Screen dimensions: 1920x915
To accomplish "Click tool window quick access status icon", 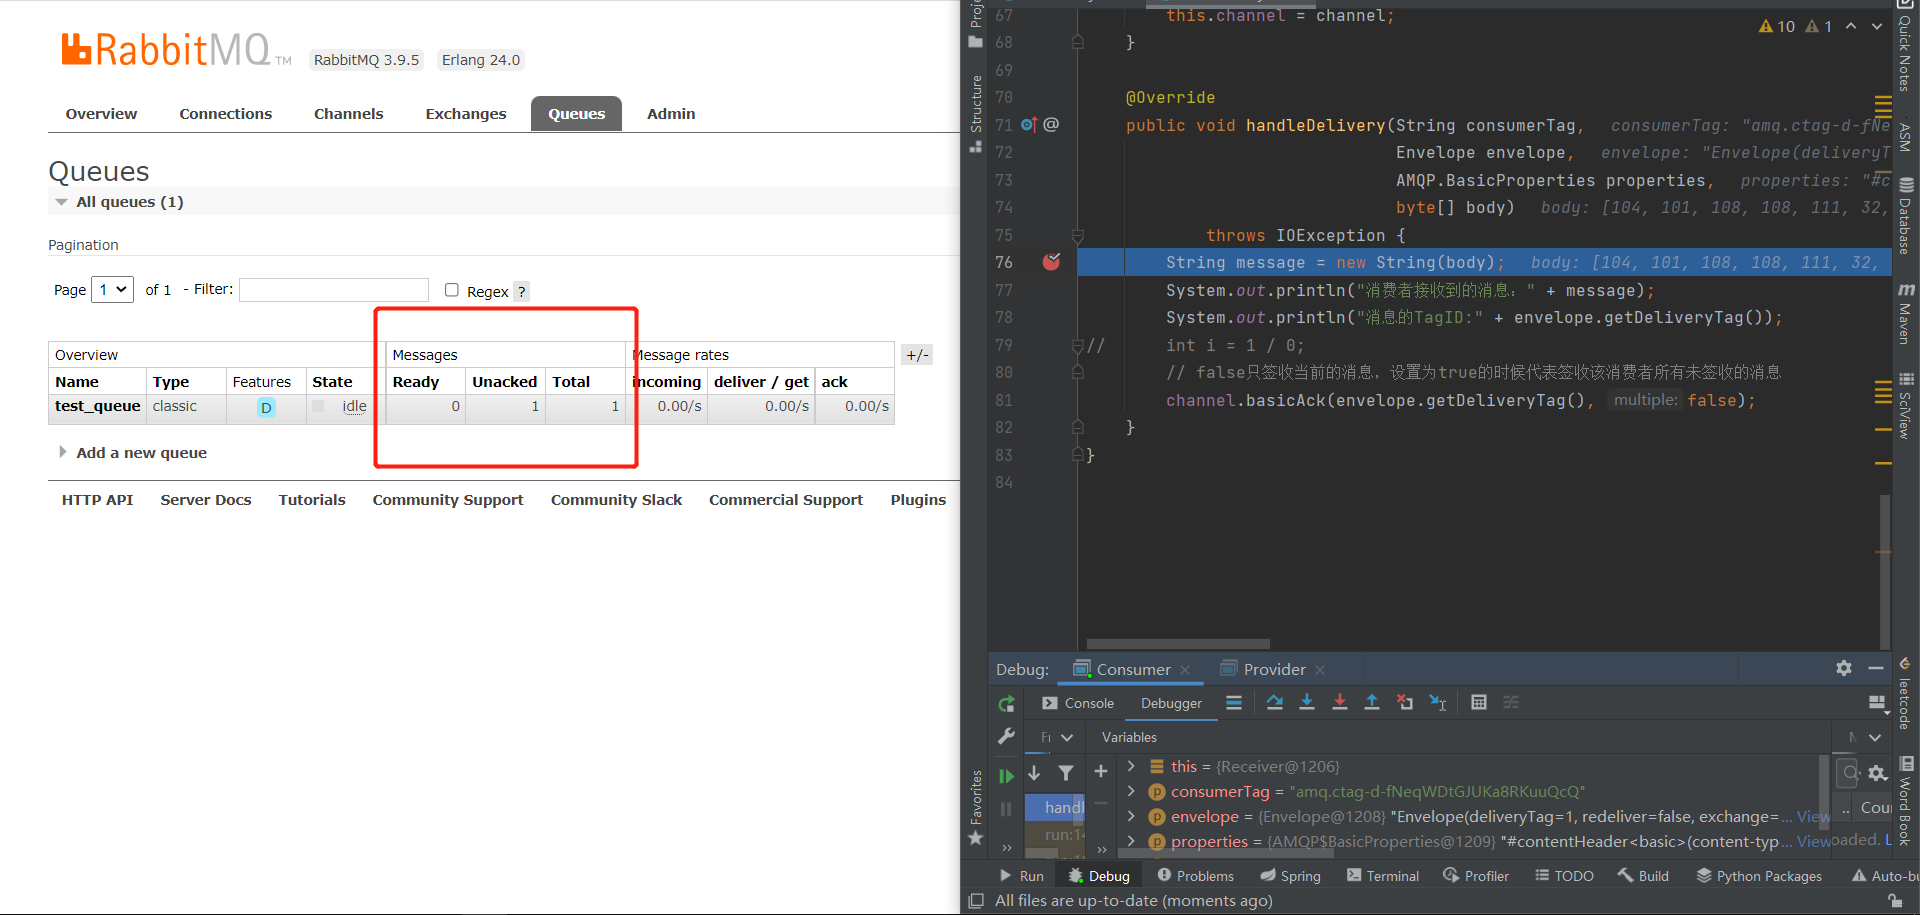I will pos(977,901).
